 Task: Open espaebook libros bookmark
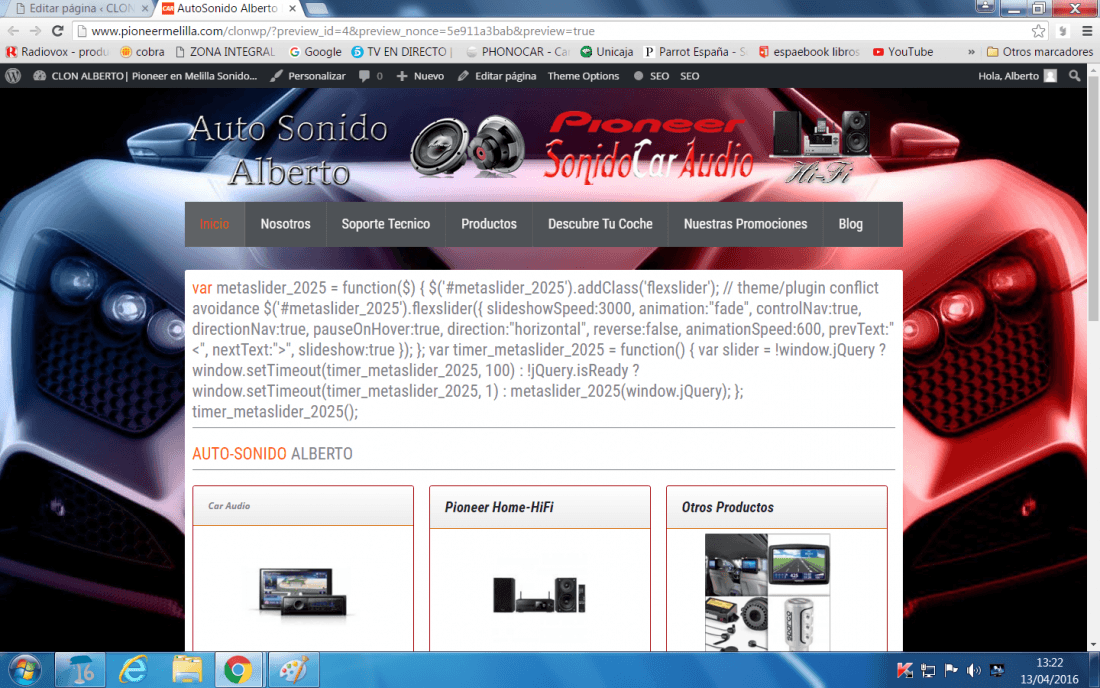pyautogui.click(x=810, y=52)
